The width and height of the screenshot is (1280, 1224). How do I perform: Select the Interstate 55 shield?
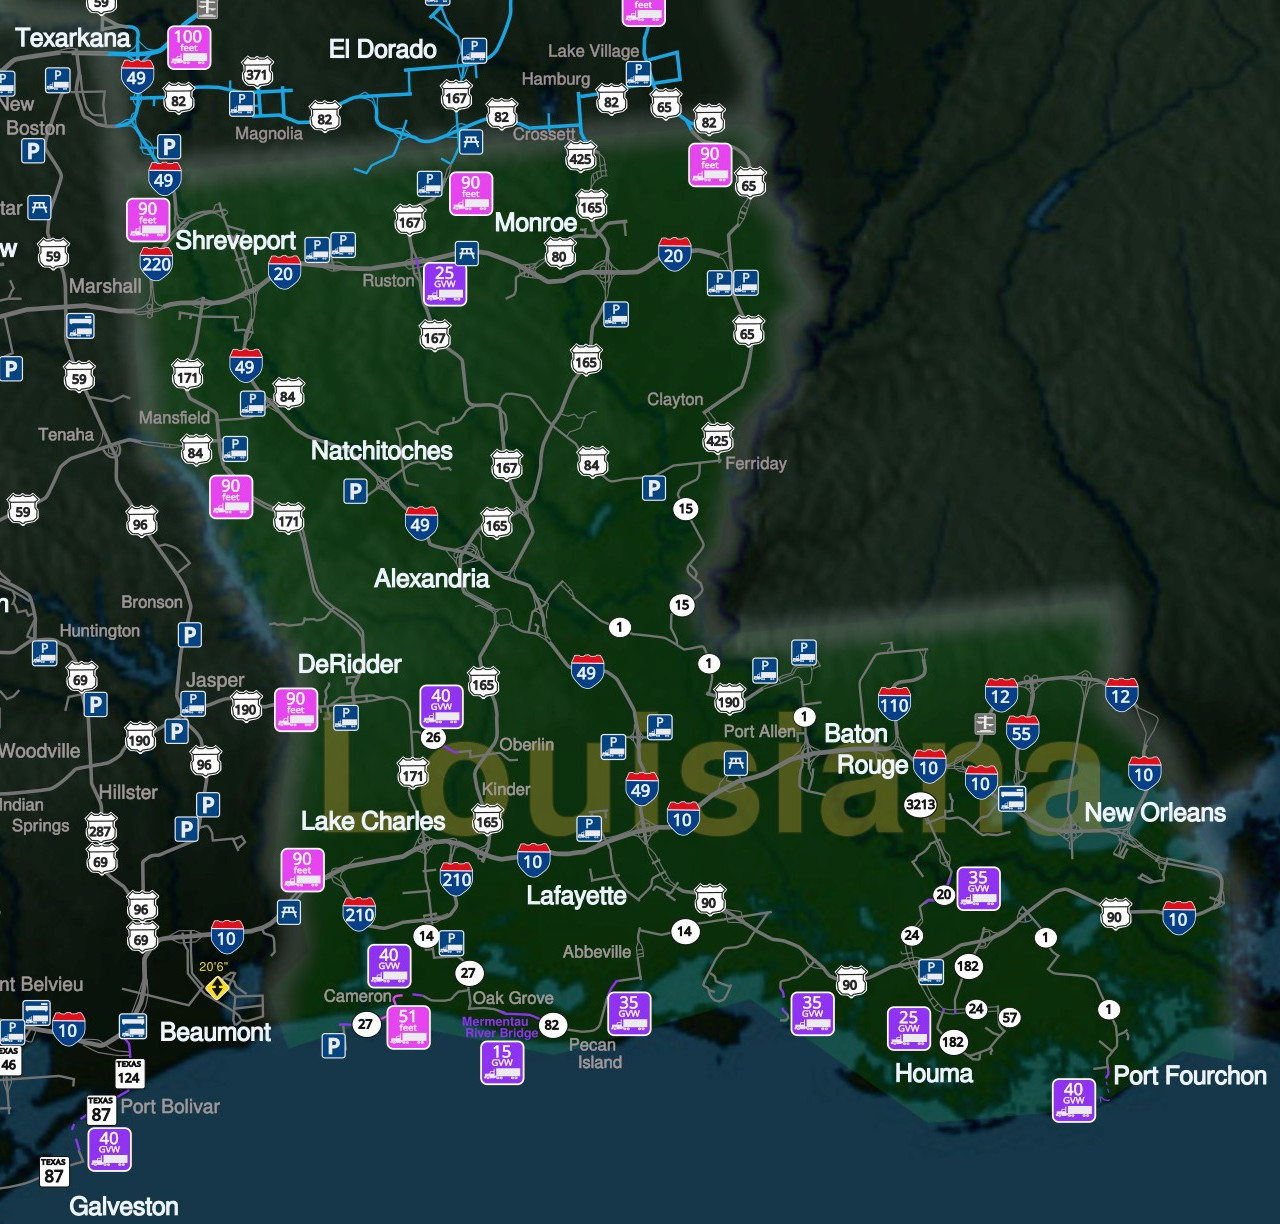1021,733
